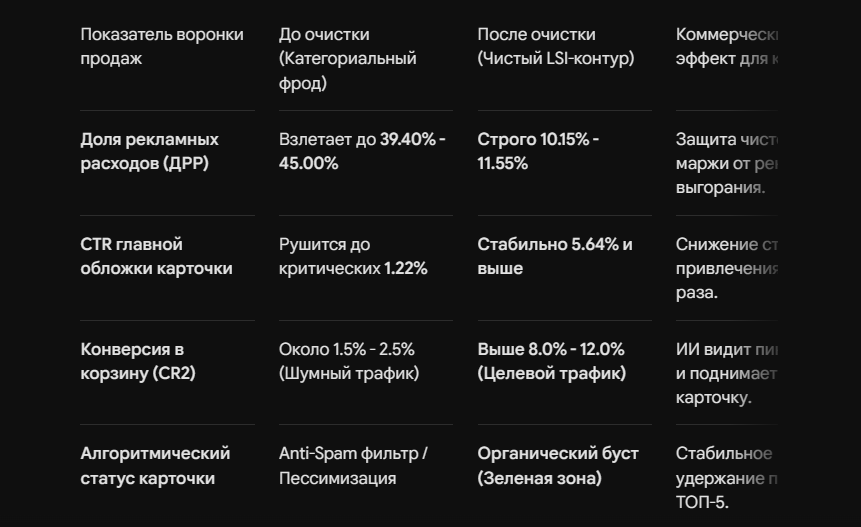
Task: Click the 'Снижение … привлечения' effect cell
Action: coord(726,268)
